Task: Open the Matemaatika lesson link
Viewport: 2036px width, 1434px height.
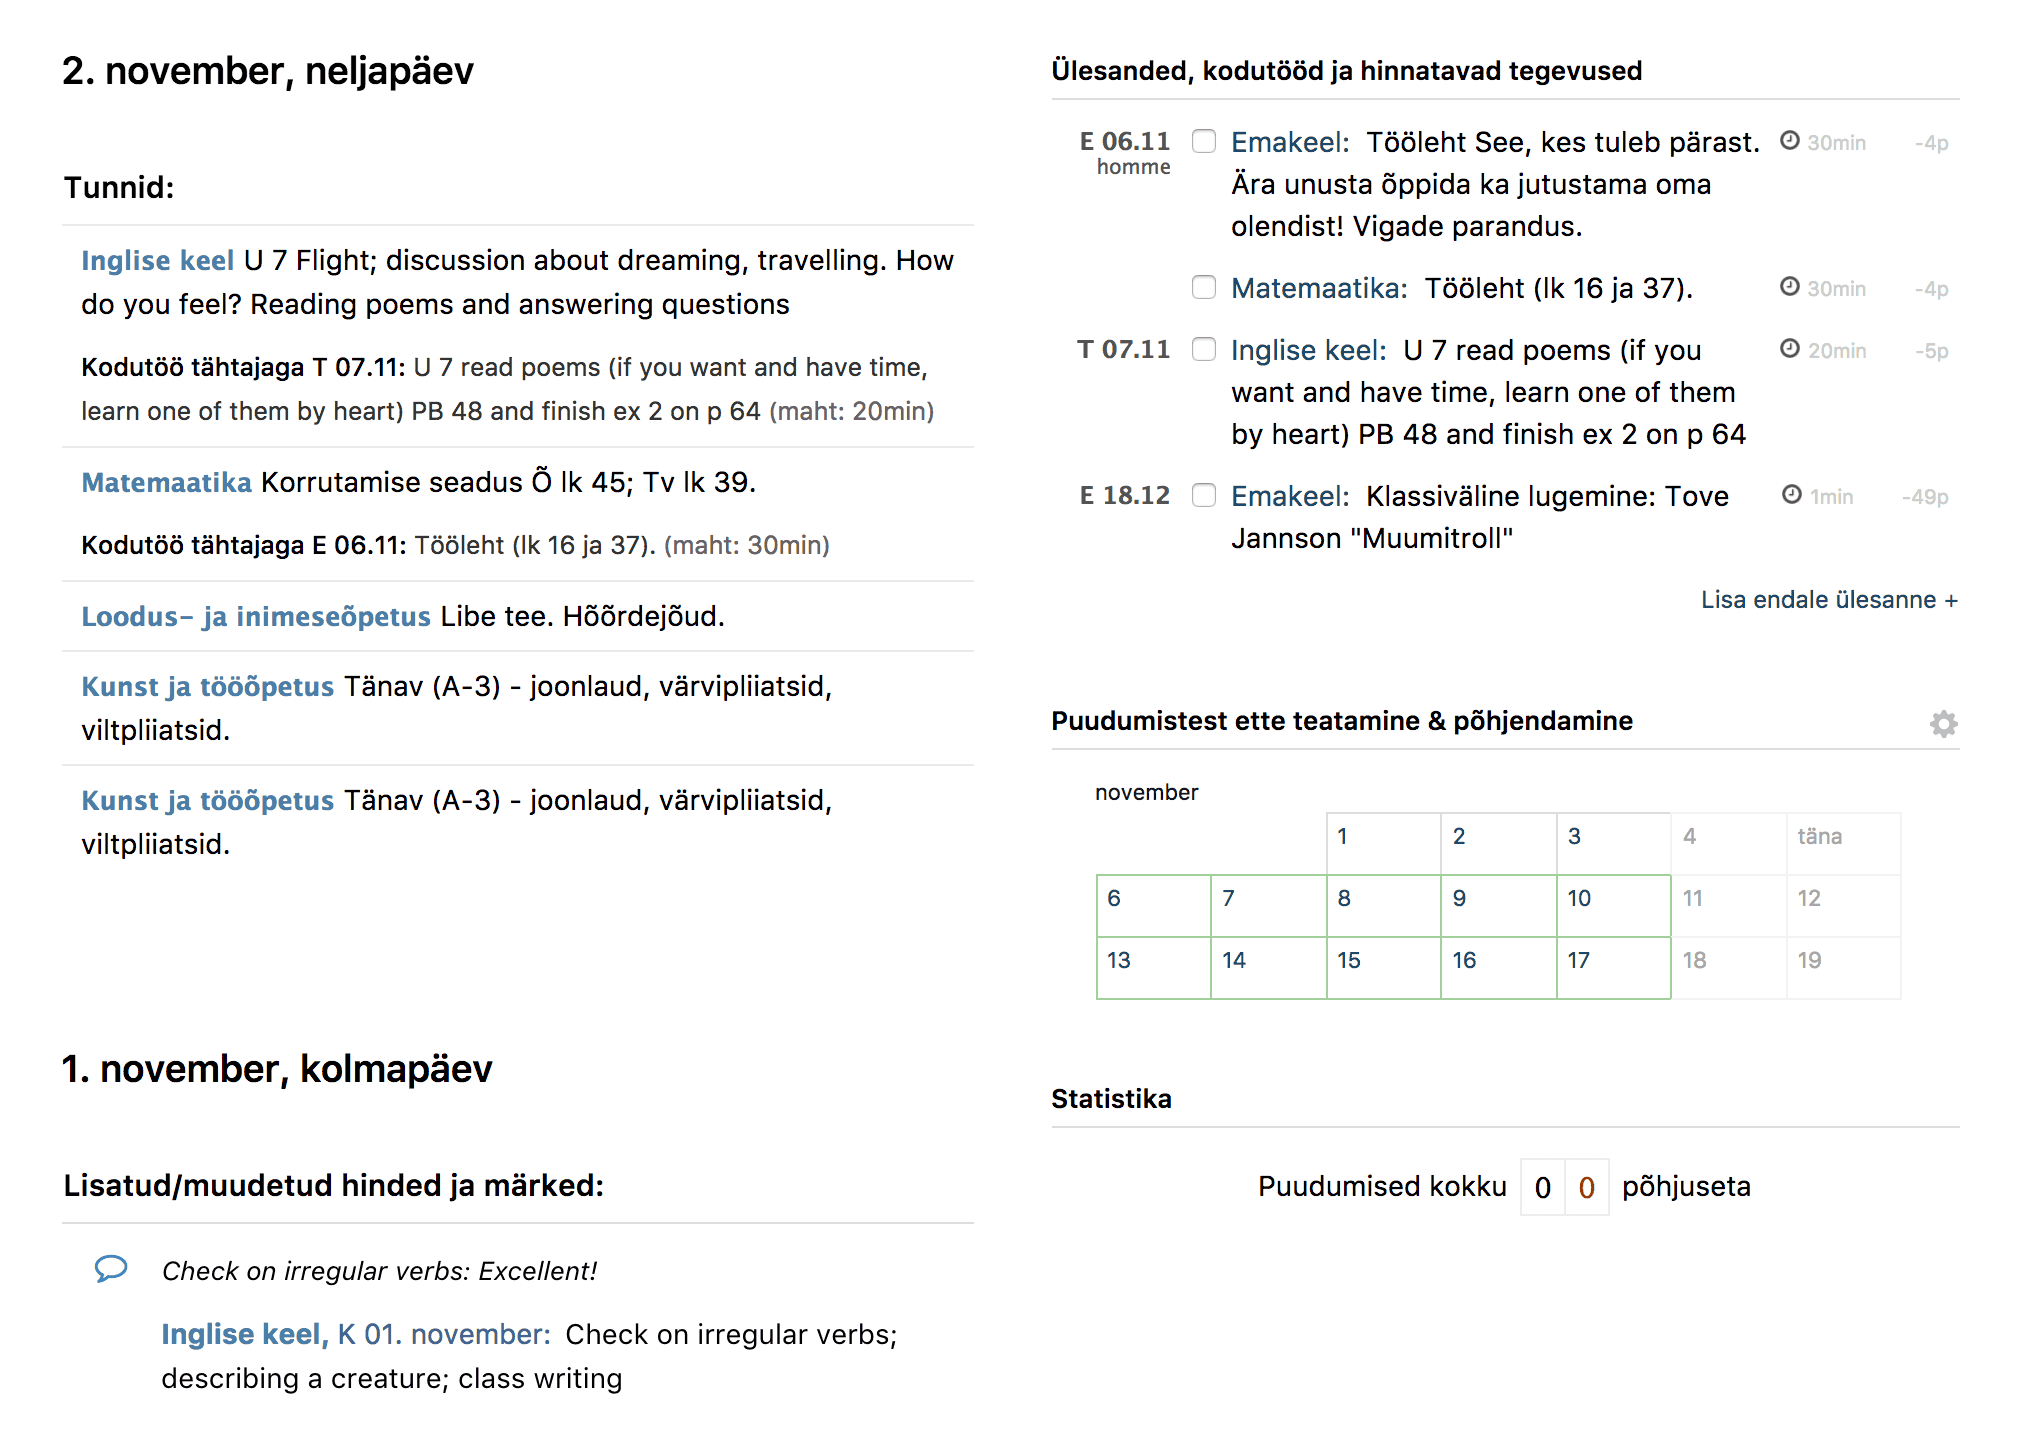Action: [x=166, y=483]
